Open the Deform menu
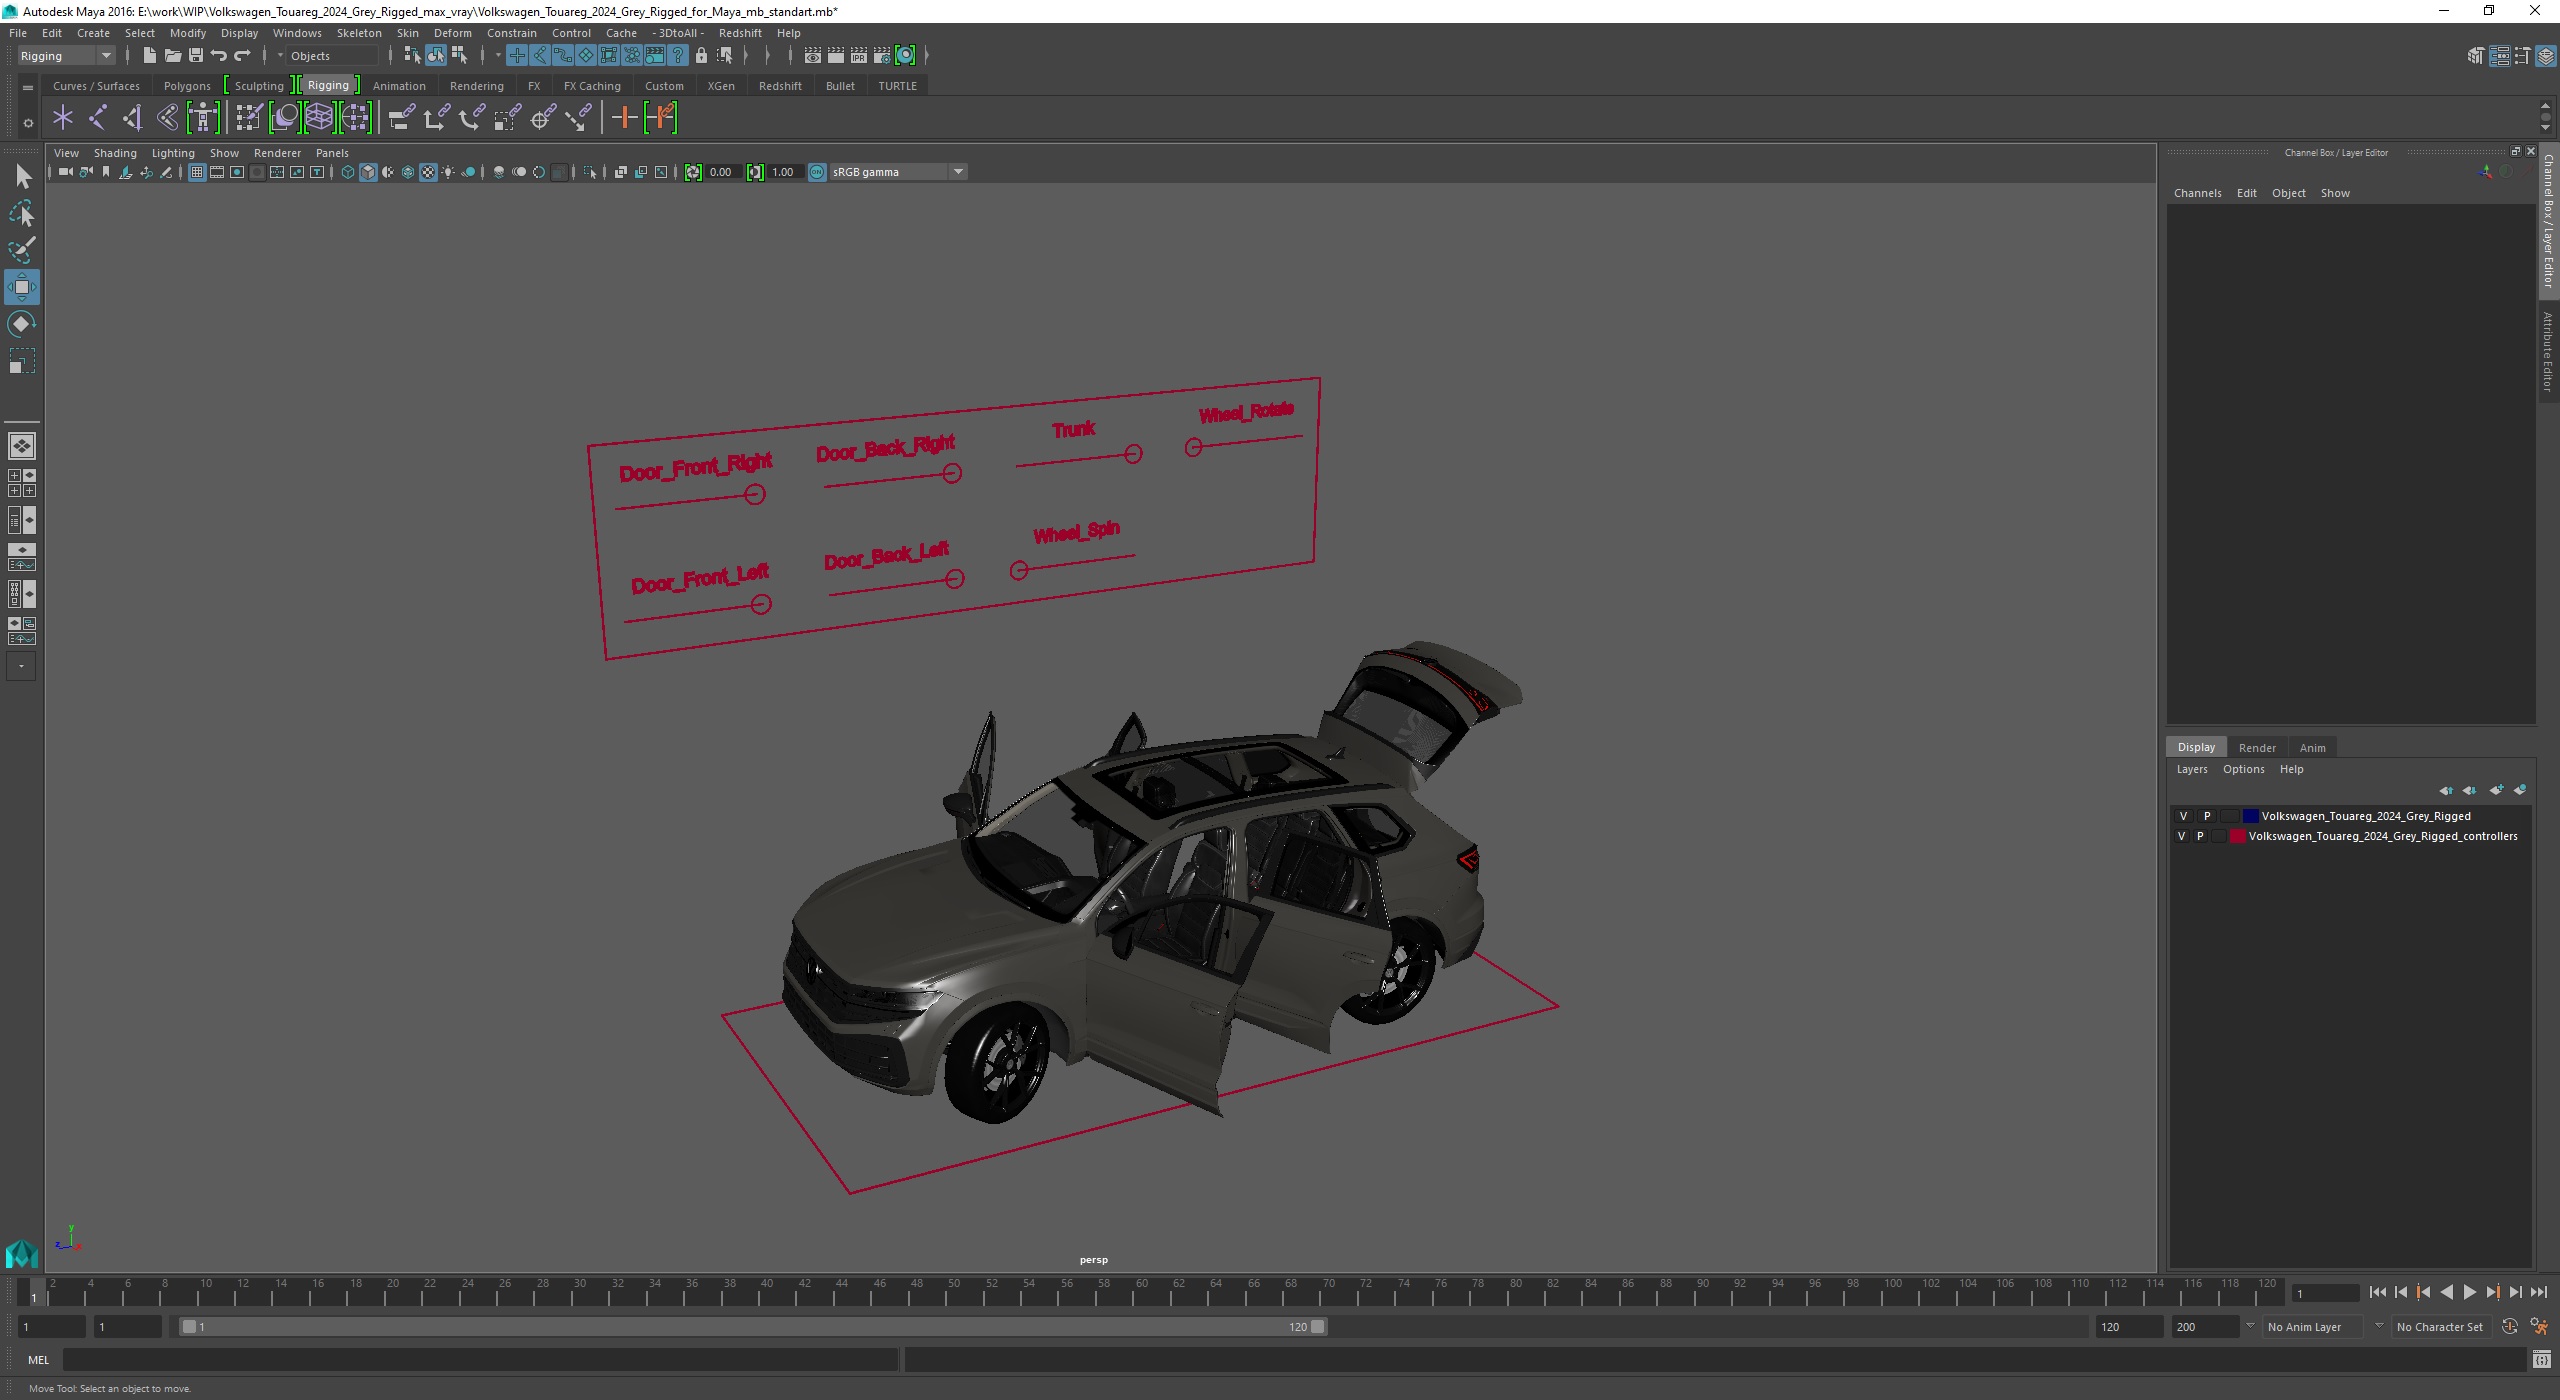The image size is (2560, 1400). click(x=452, y=33)
